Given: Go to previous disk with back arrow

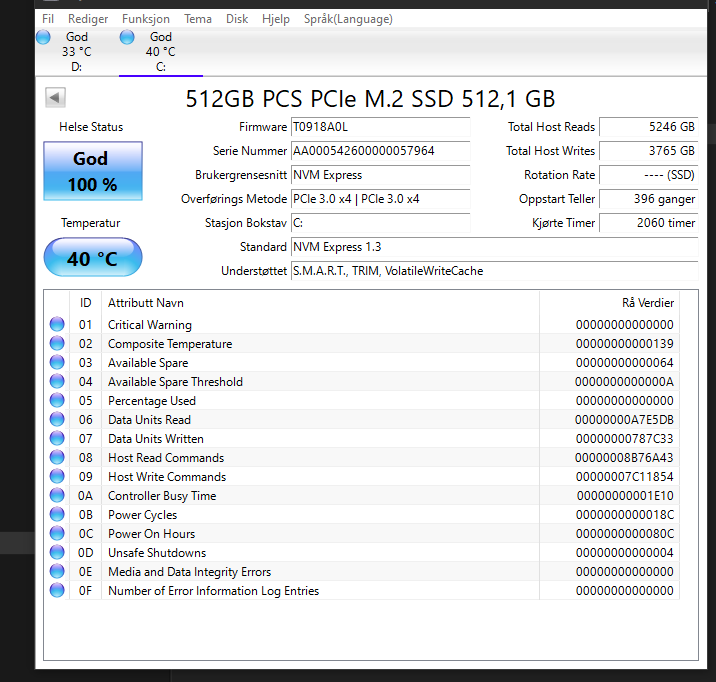Looking at the screenshot, I should click(x=55, y=97).
